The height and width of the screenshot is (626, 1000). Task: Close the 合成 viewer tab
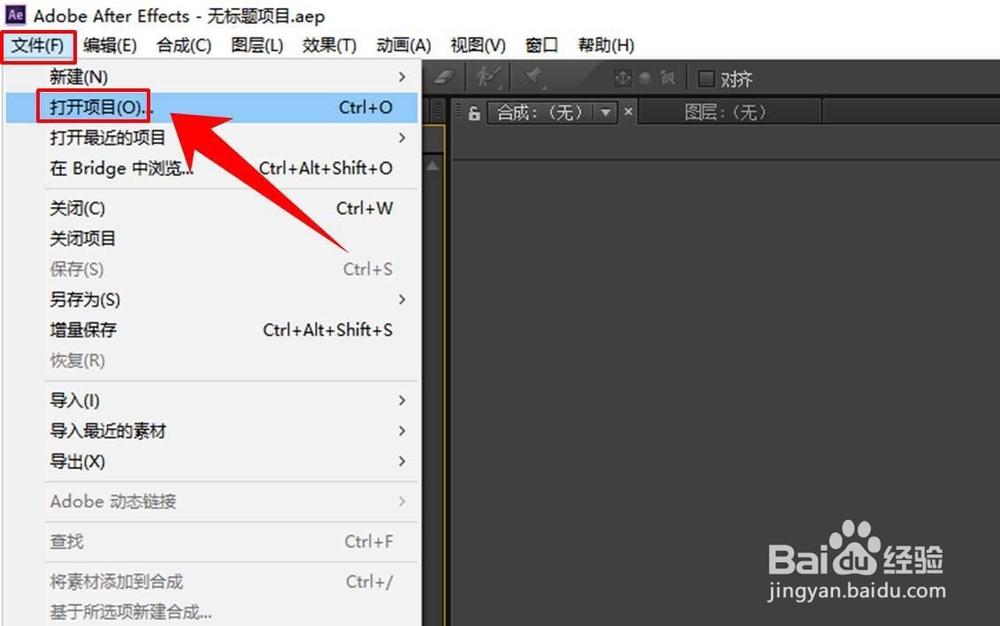[x=628, y=112]
